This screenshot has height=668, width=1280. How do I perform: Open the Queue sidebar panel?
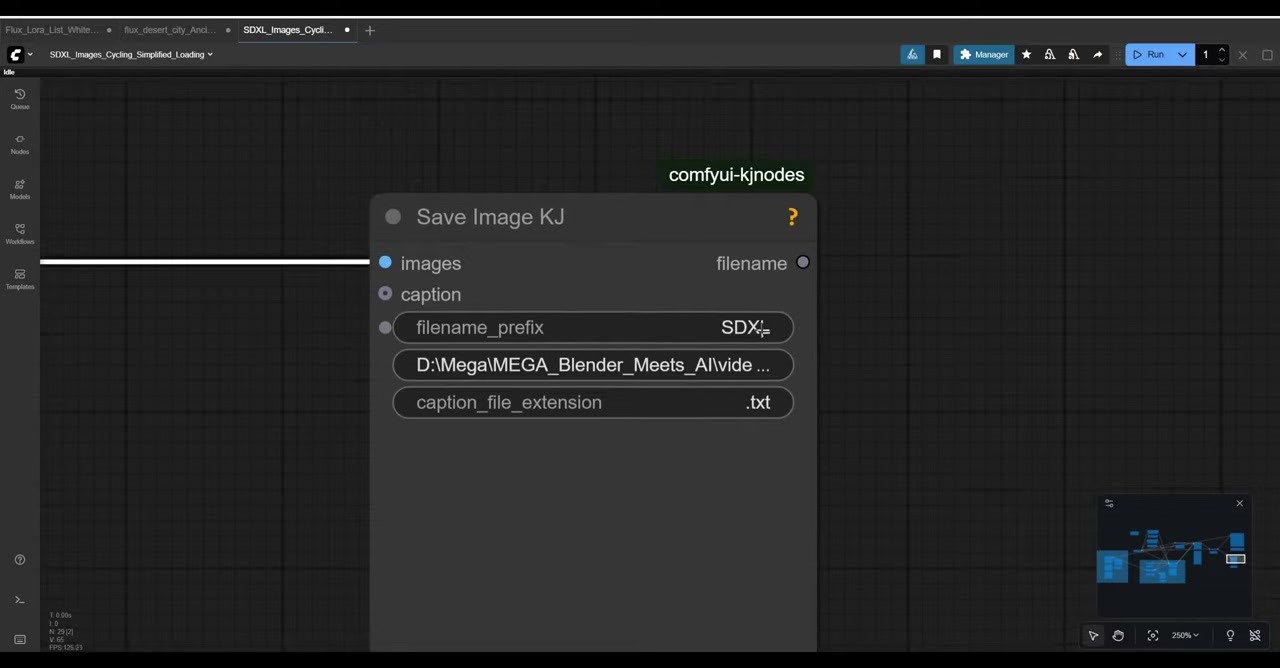point(19,98)
